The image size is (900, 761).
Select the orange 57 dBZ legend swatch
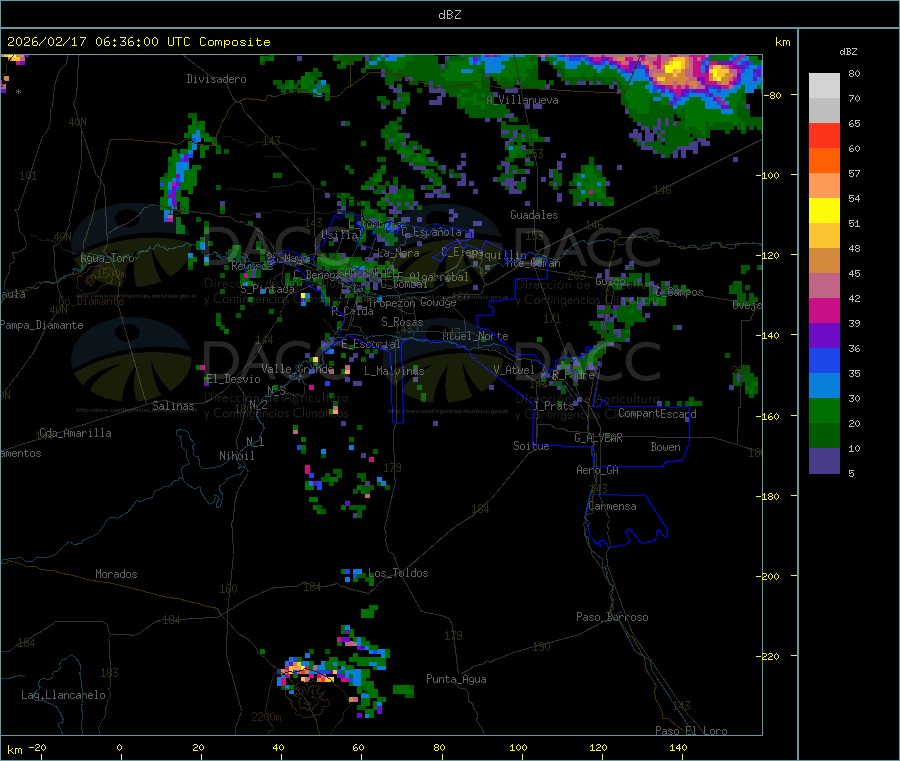pos(824,161)
